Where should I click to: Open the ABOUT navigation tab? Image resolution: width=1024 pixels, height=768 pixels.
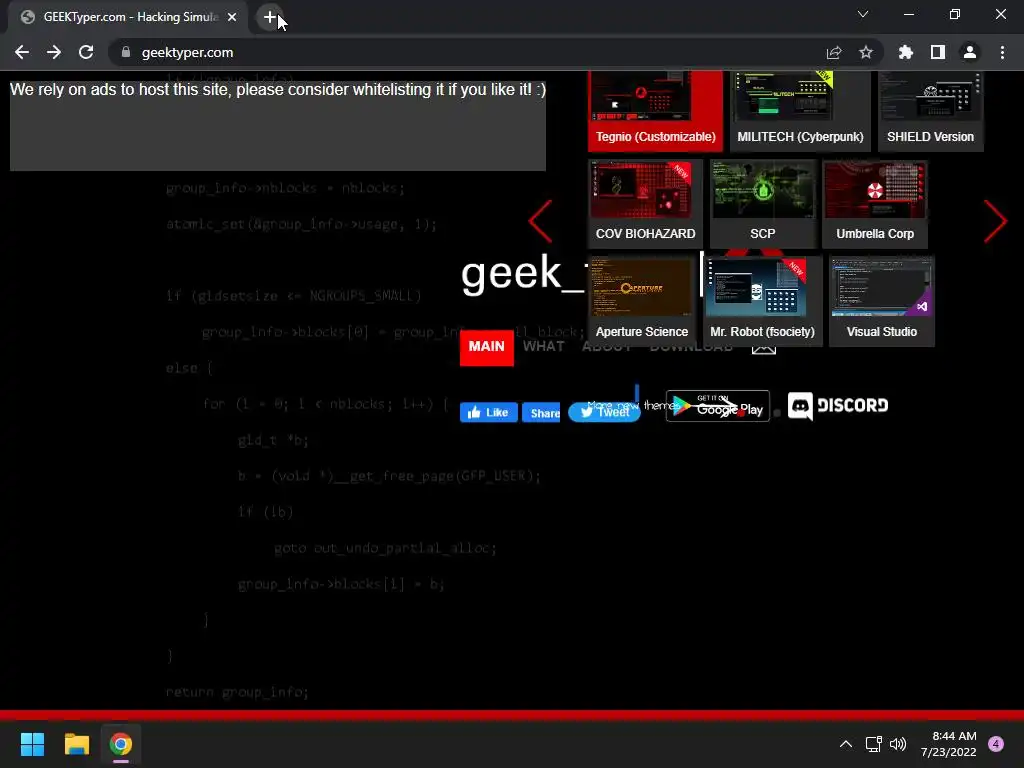[x=607, y=347]
